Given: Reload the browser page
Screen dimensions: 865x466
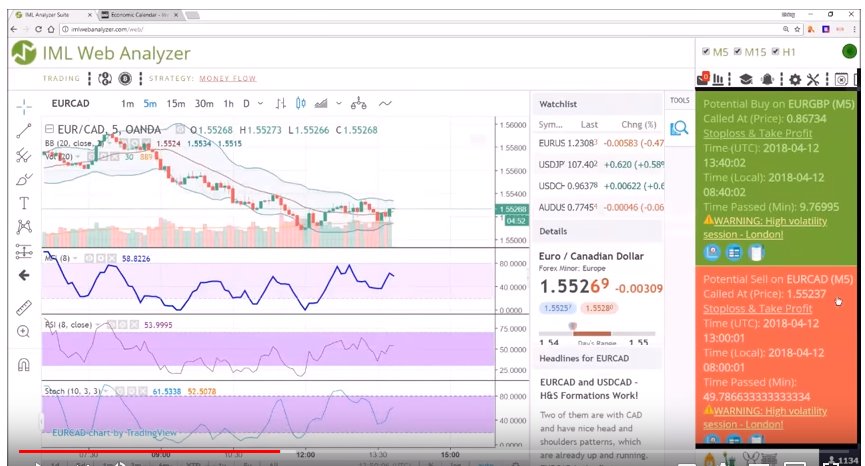Looking at the screenshot, I should 38,29.
